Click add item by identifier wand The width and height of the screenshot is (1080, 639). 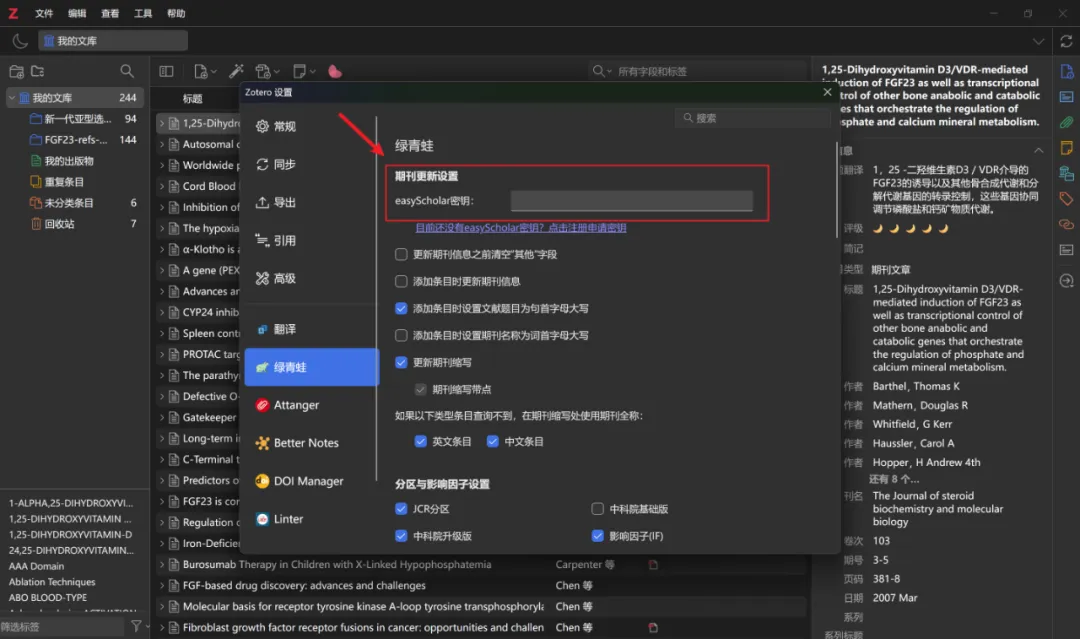click(236, 71)
